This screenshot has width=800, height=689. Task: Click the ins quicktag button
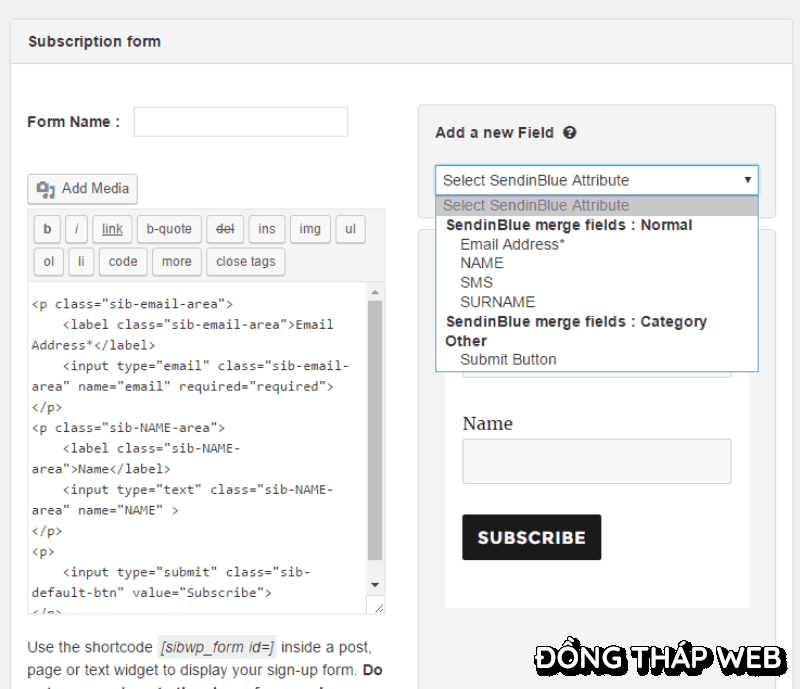point(267,229)
